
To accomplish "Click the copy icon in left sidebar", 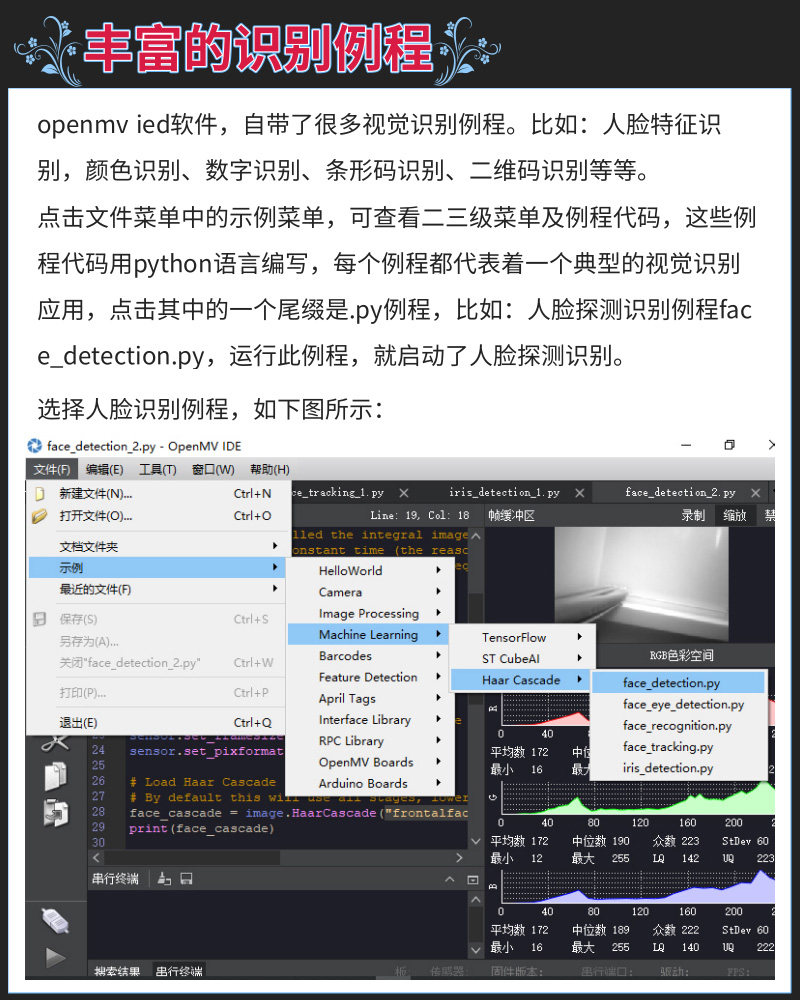I will tap(56, 776).
